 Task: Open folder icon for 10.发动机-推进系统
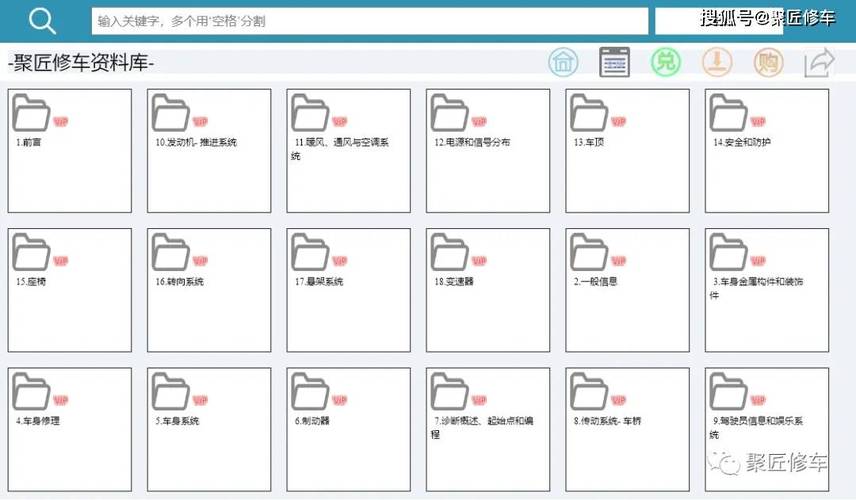[x=171, y=112]
